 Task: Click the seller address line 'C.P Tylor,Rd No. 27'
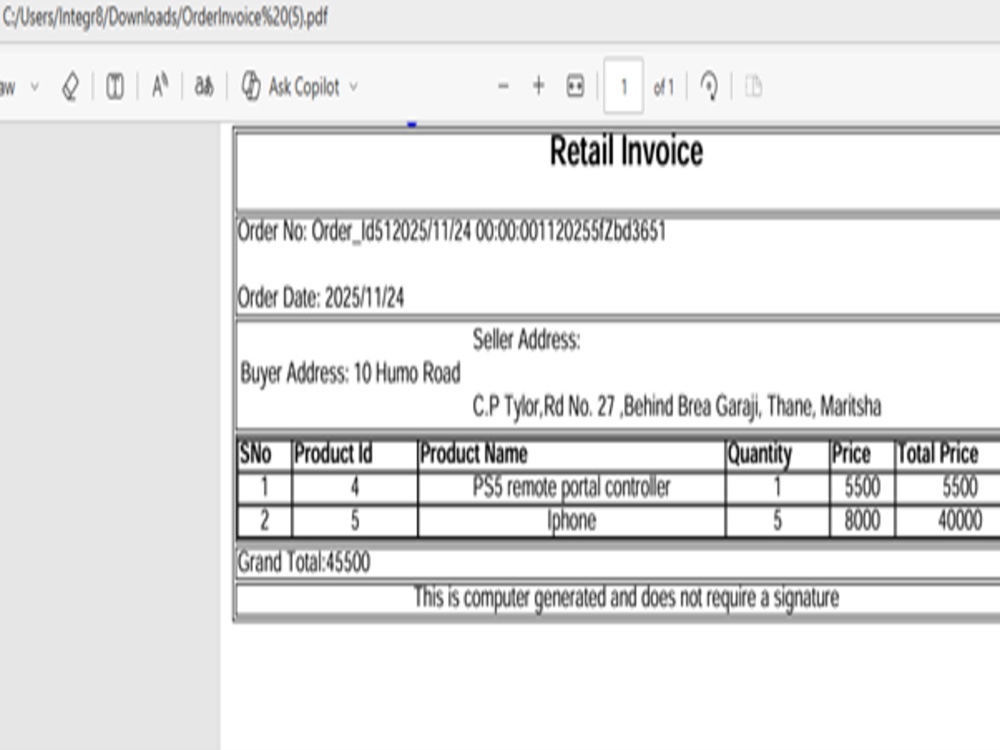[x=677, y=406]
